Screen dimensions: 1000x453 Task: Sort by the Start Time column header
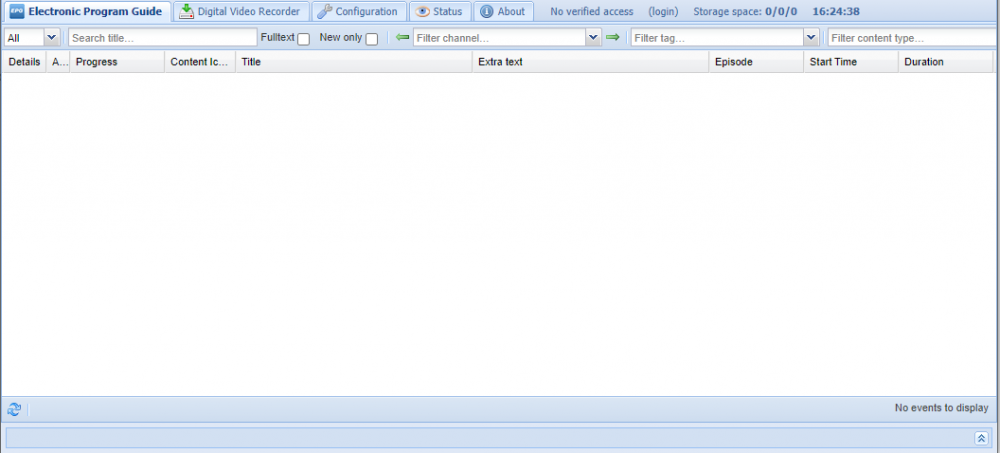point(851,62)
